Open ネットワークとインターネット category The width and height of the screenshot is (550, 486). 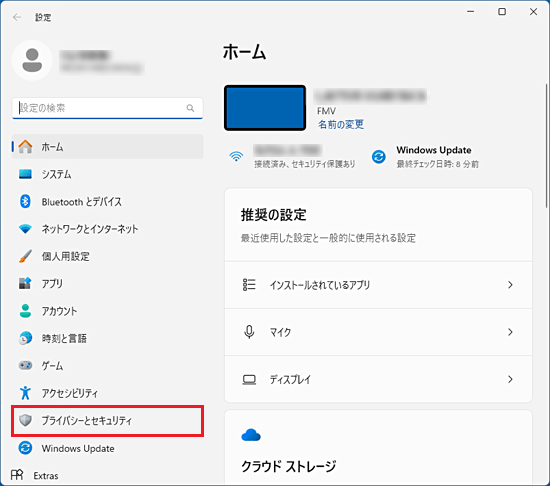tap(107, 229)
